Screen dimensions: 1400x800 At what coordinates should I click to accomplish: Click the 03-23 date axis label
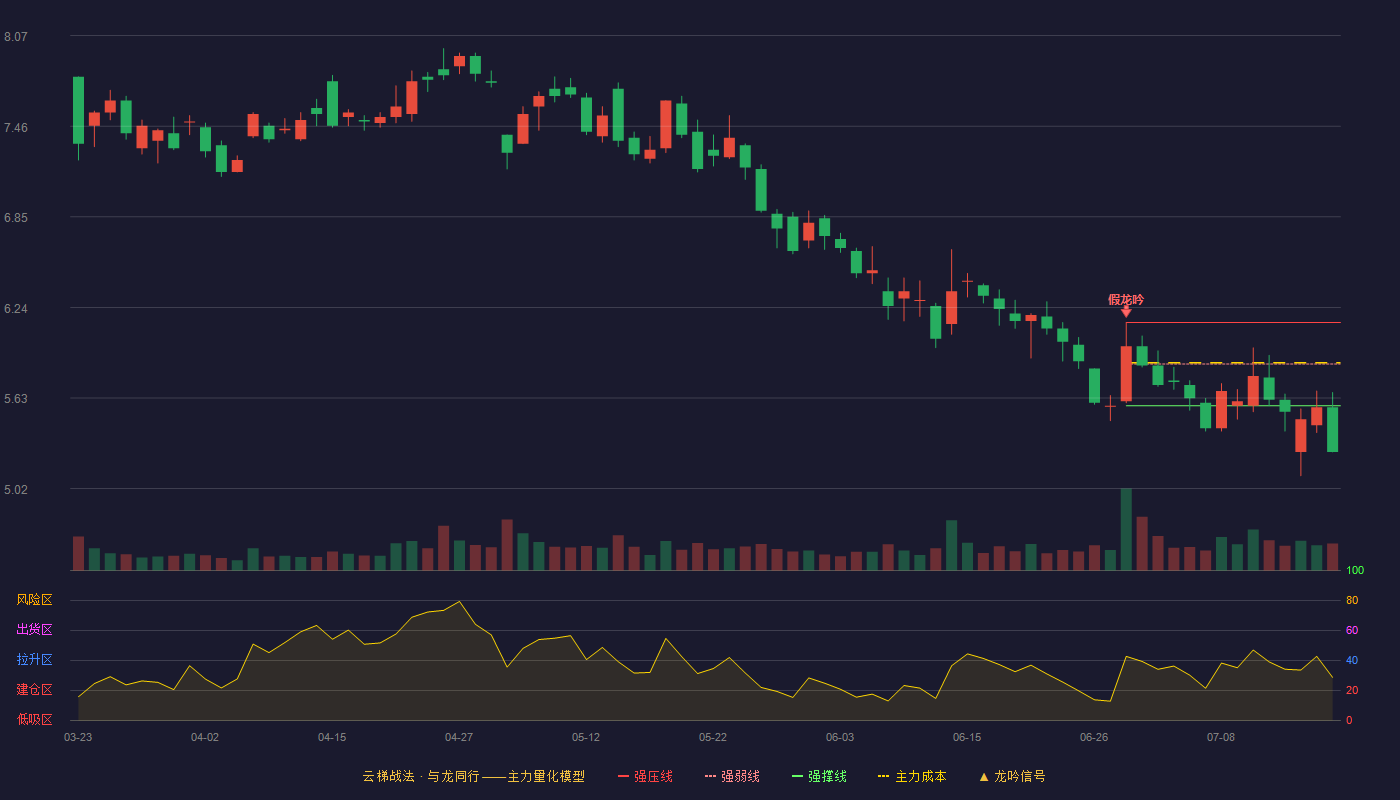tap(78, 737)
